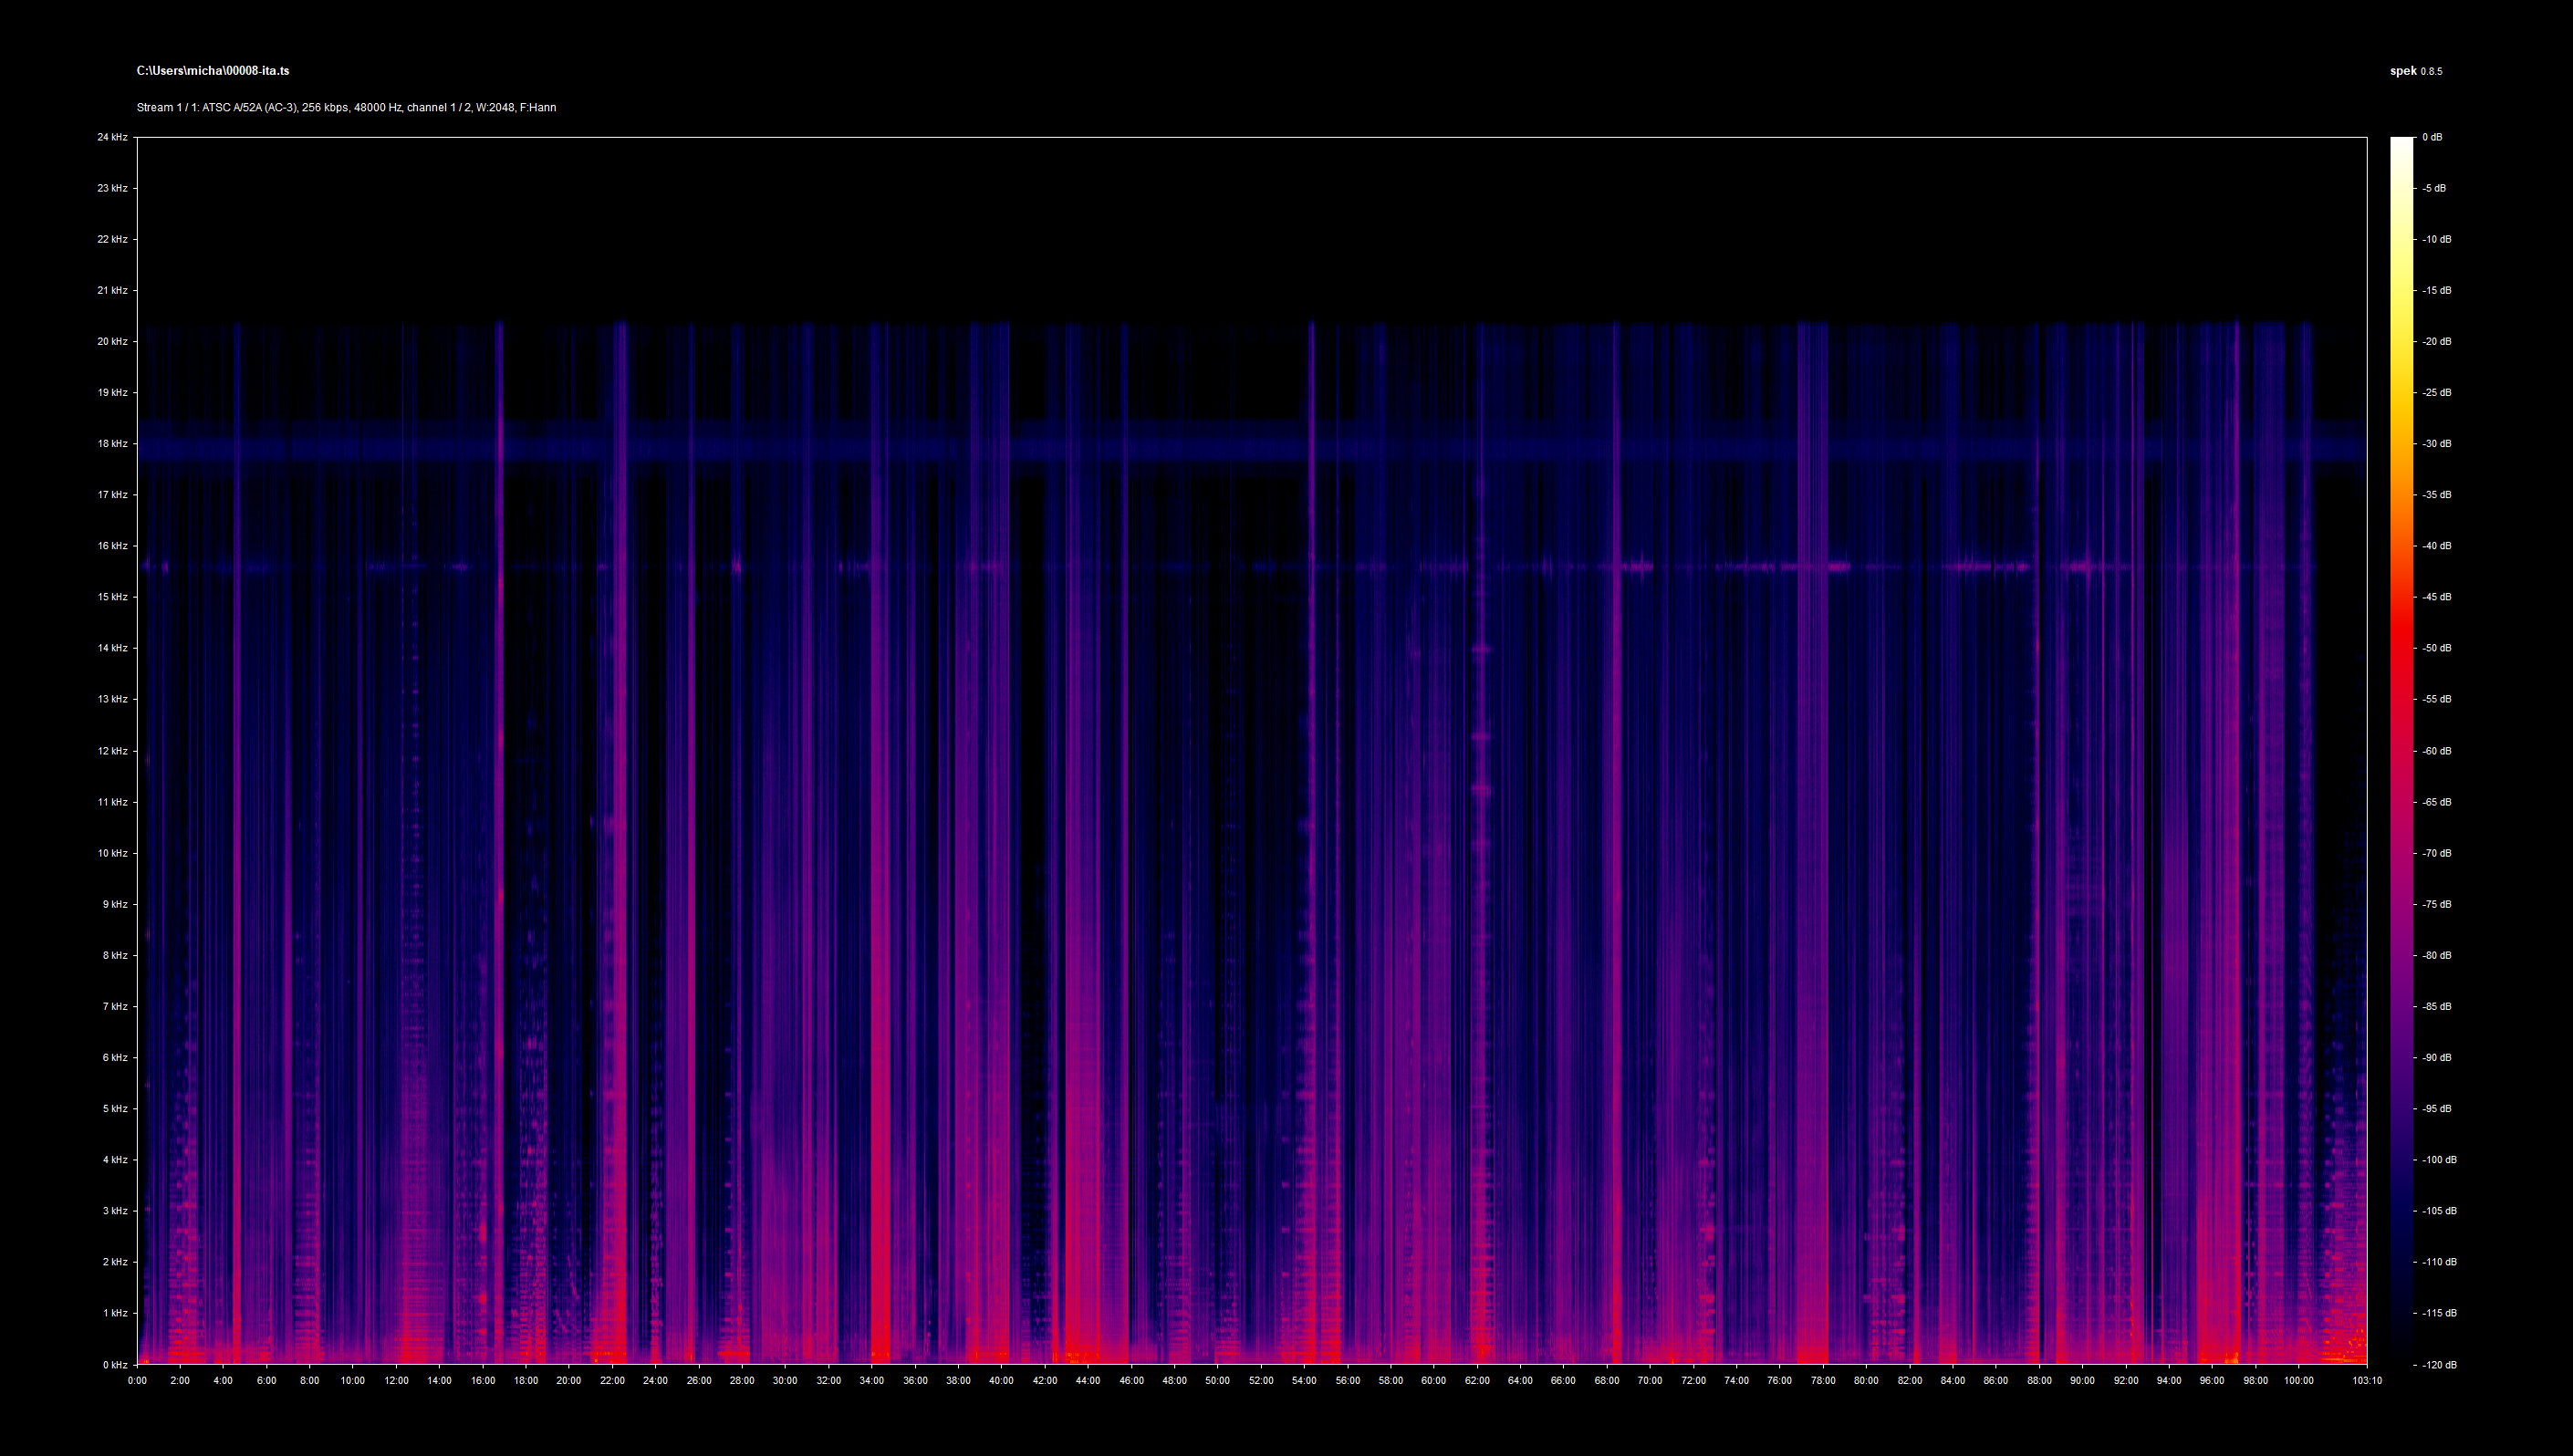Click the 54:00 time axis marker
The height and width of the screenshot is (1456, 2573).
coord(1304,1381)
